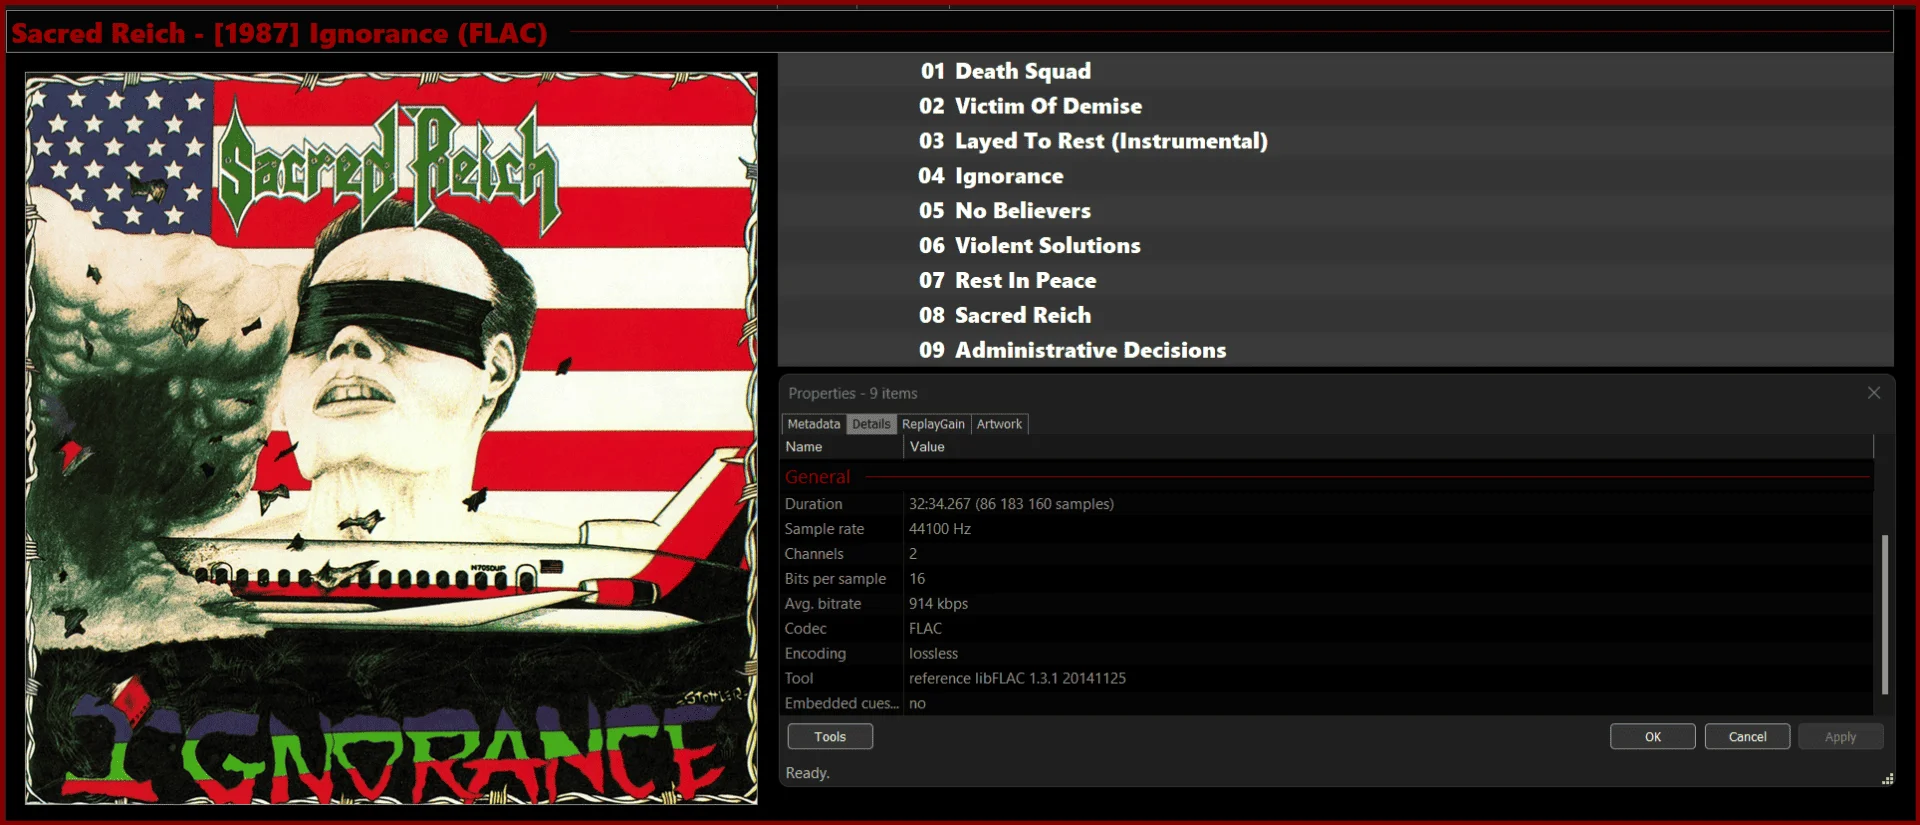Select the Codec value FLAC
Viewport: 1920px width, 825px height.
(x=925, y=629)
